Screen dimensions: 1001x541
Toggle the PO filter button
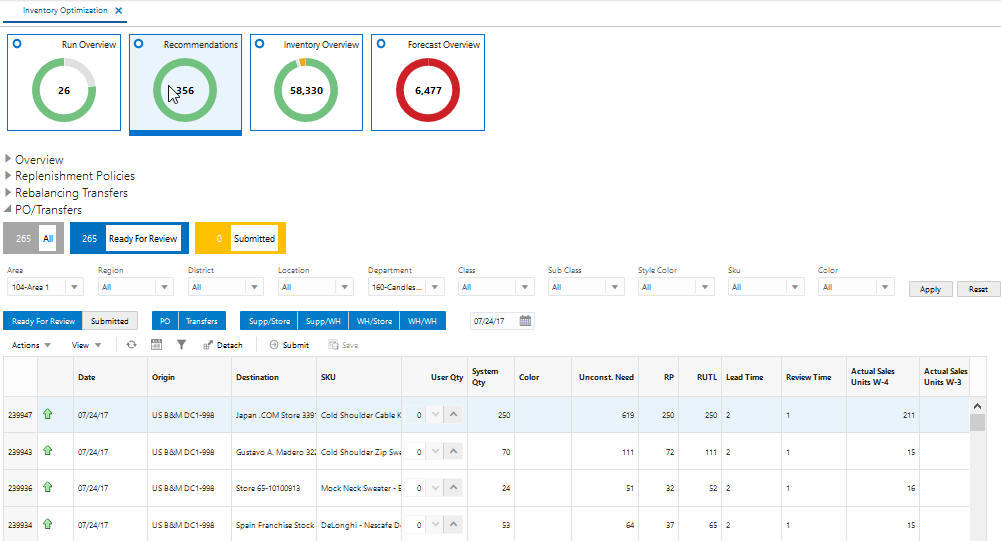click(x=165, y=321)
